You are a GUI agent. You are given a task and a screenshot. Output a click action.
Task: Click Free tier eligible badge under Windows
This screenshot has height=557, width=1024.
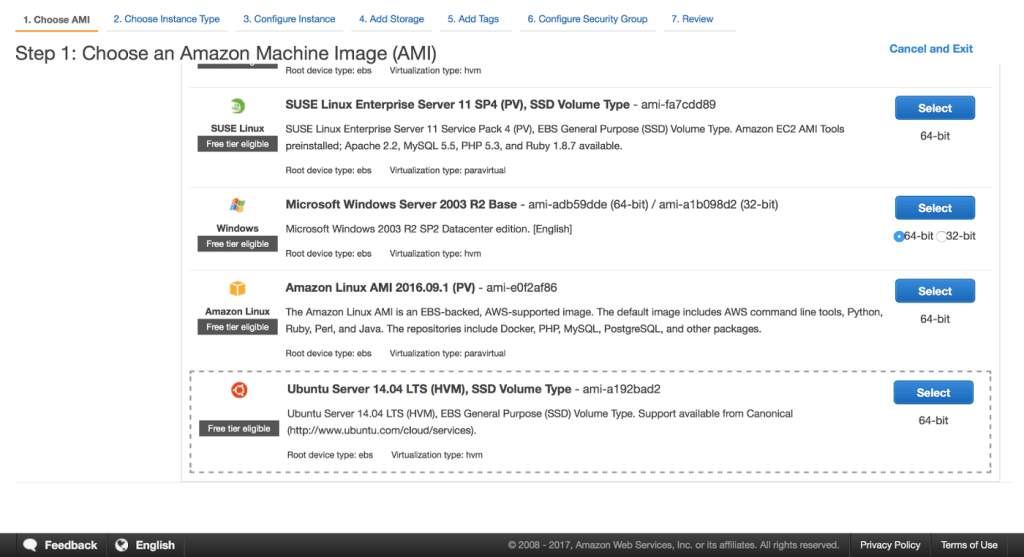pos(238,244)
